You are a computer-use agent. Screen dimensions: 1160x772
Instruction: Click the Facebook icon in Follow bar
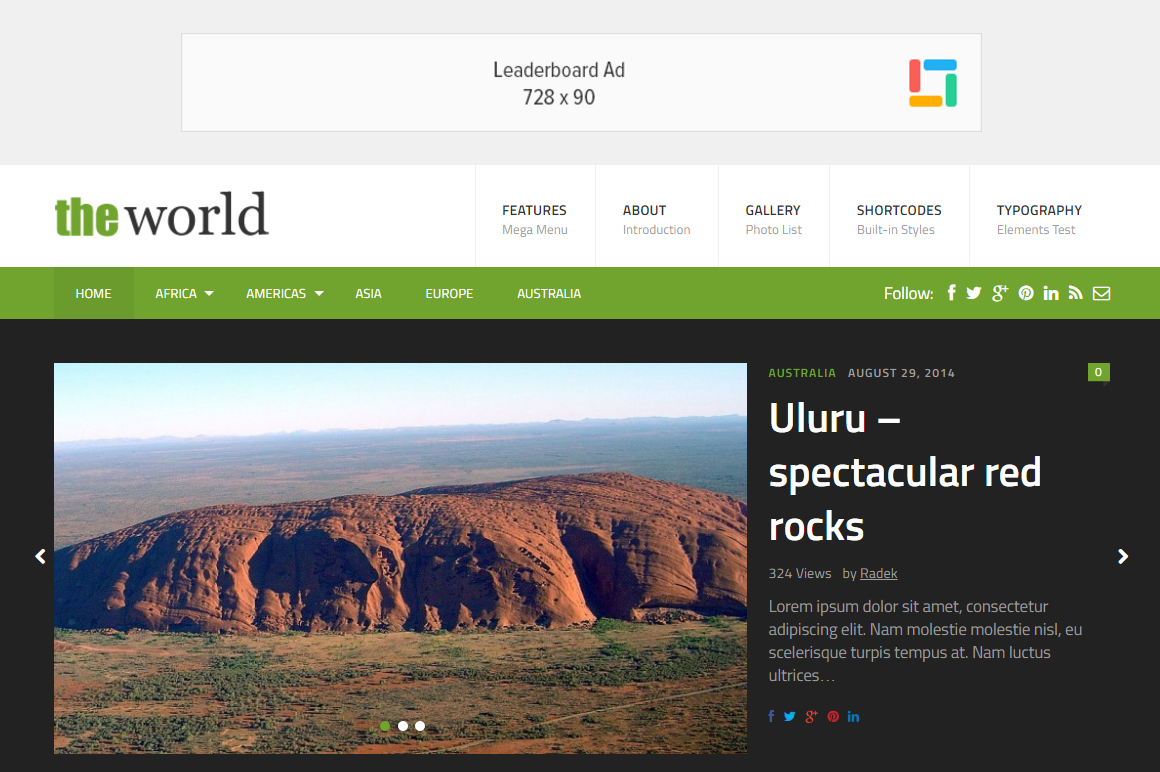click(x=951, y=293)
